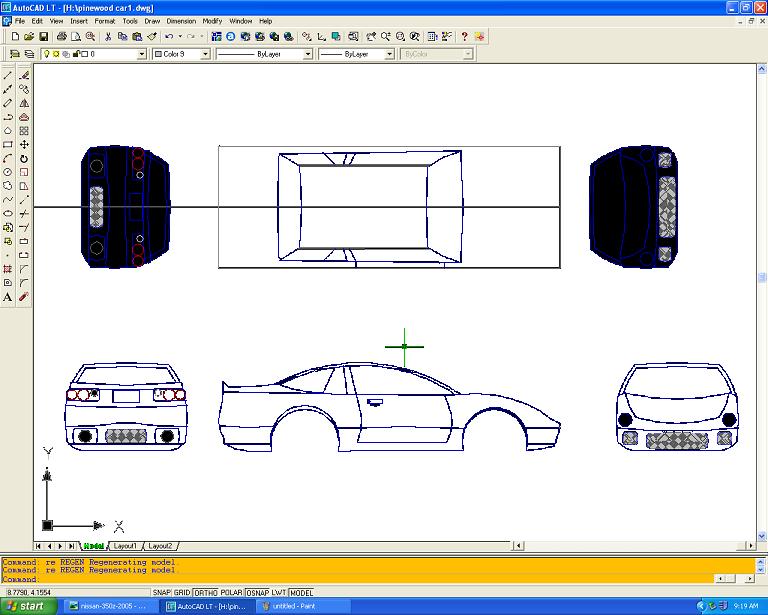Toggle SNAP mode in status bar
This screenshot has height=615, width=768.
[x=162, y=592]
